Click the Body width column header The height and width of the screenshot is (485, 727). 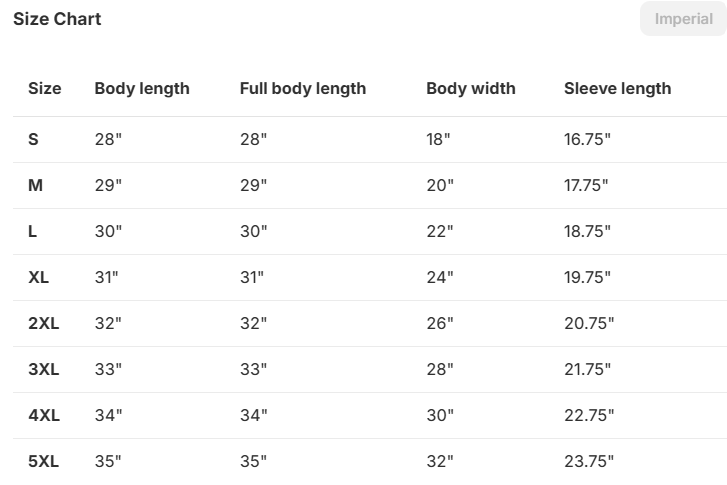(x=471, y=88)
